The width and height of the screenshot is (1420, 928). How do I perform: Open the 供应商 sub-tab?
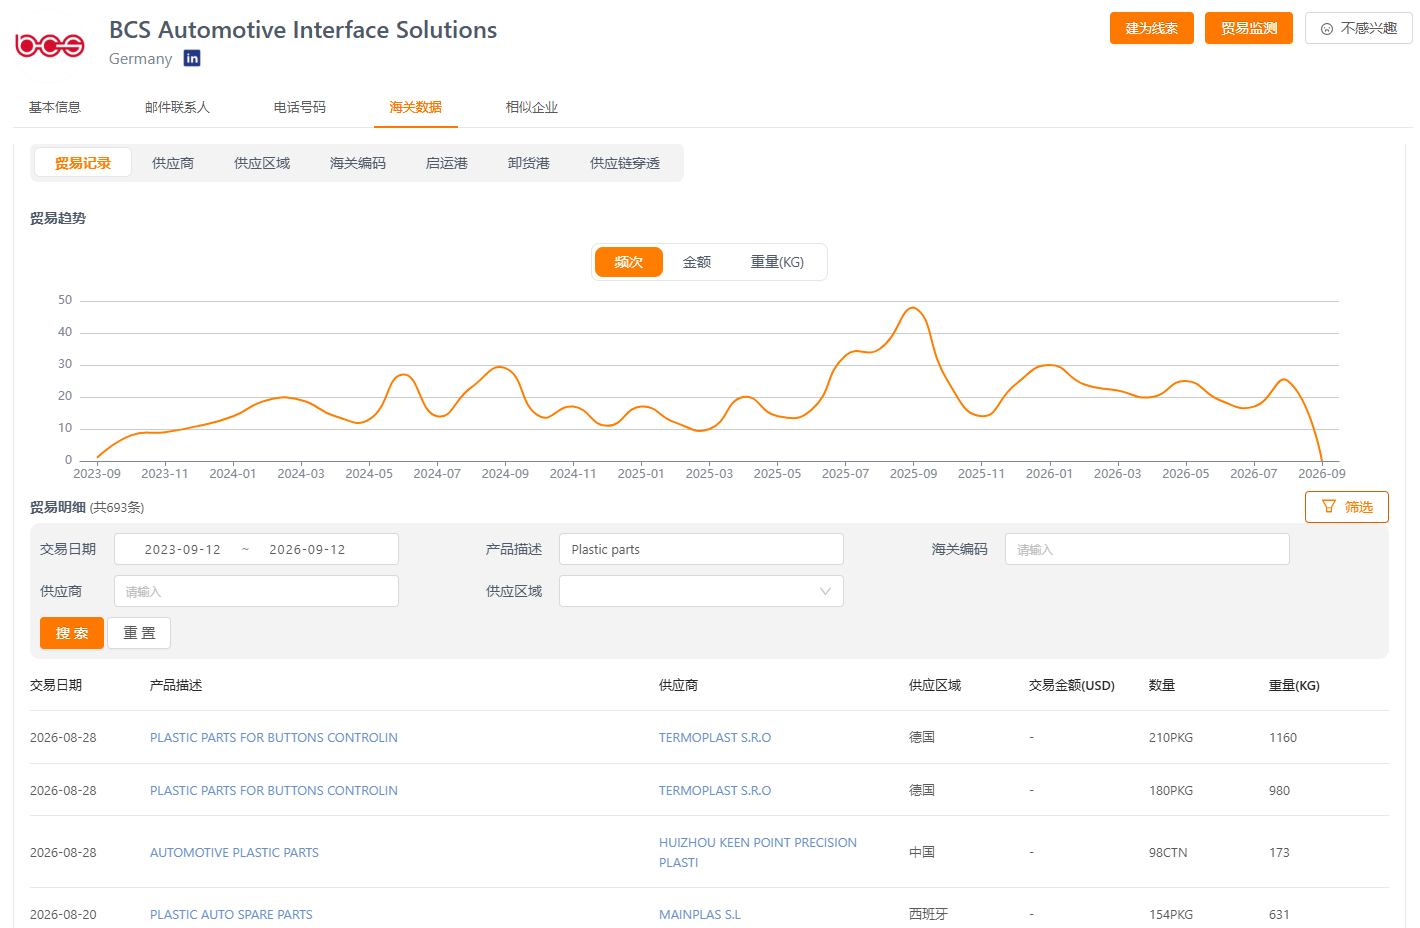pos(173,163)
